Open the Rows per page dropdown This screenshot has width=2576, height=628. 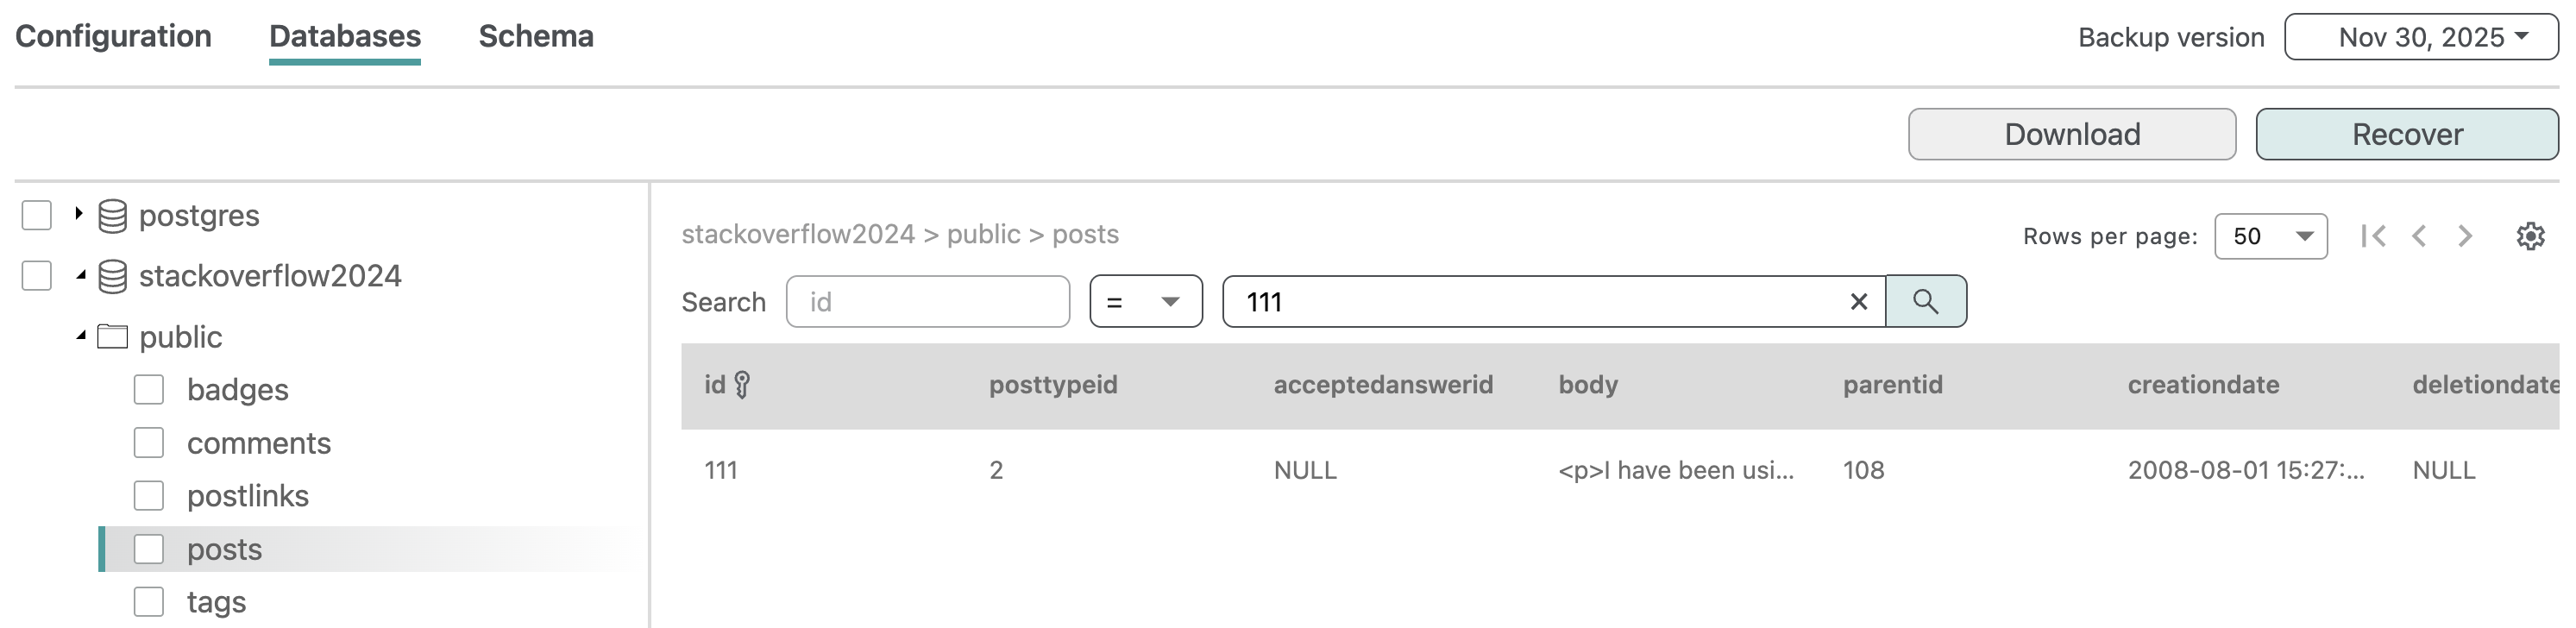(x=2270, y=236)
